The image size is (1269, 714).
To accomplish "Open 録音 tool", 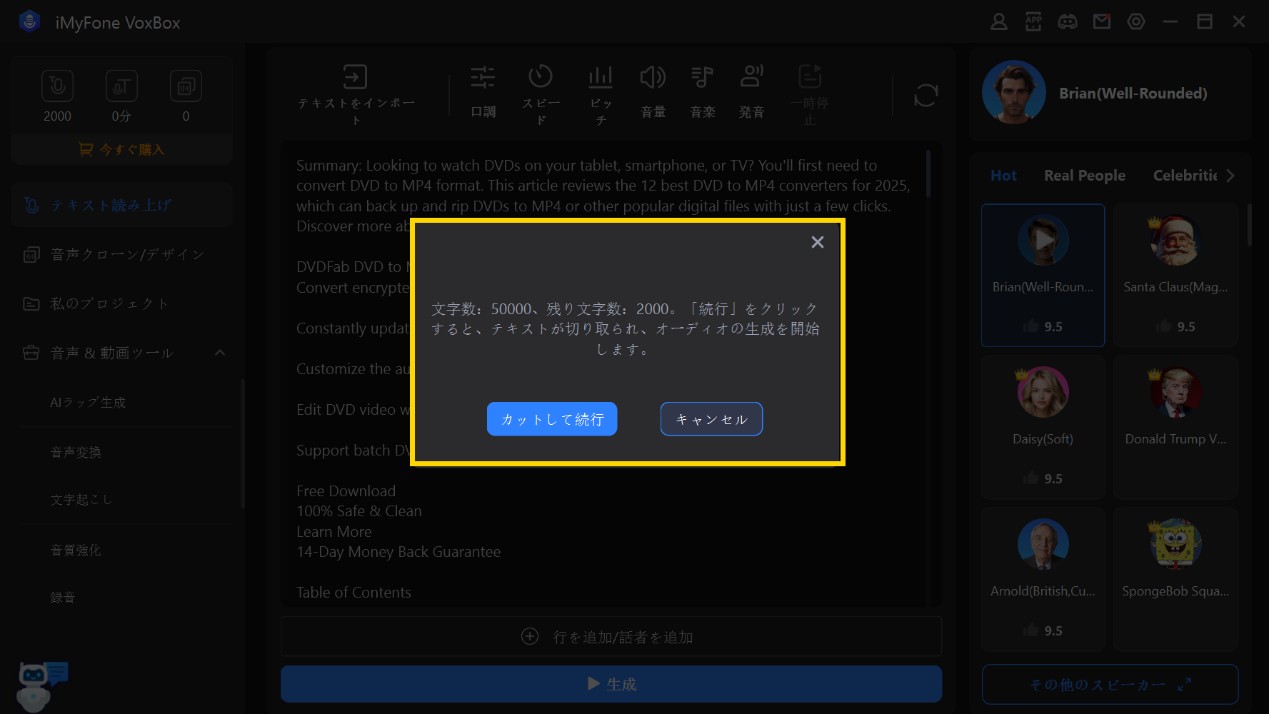I will pos(63,598).
